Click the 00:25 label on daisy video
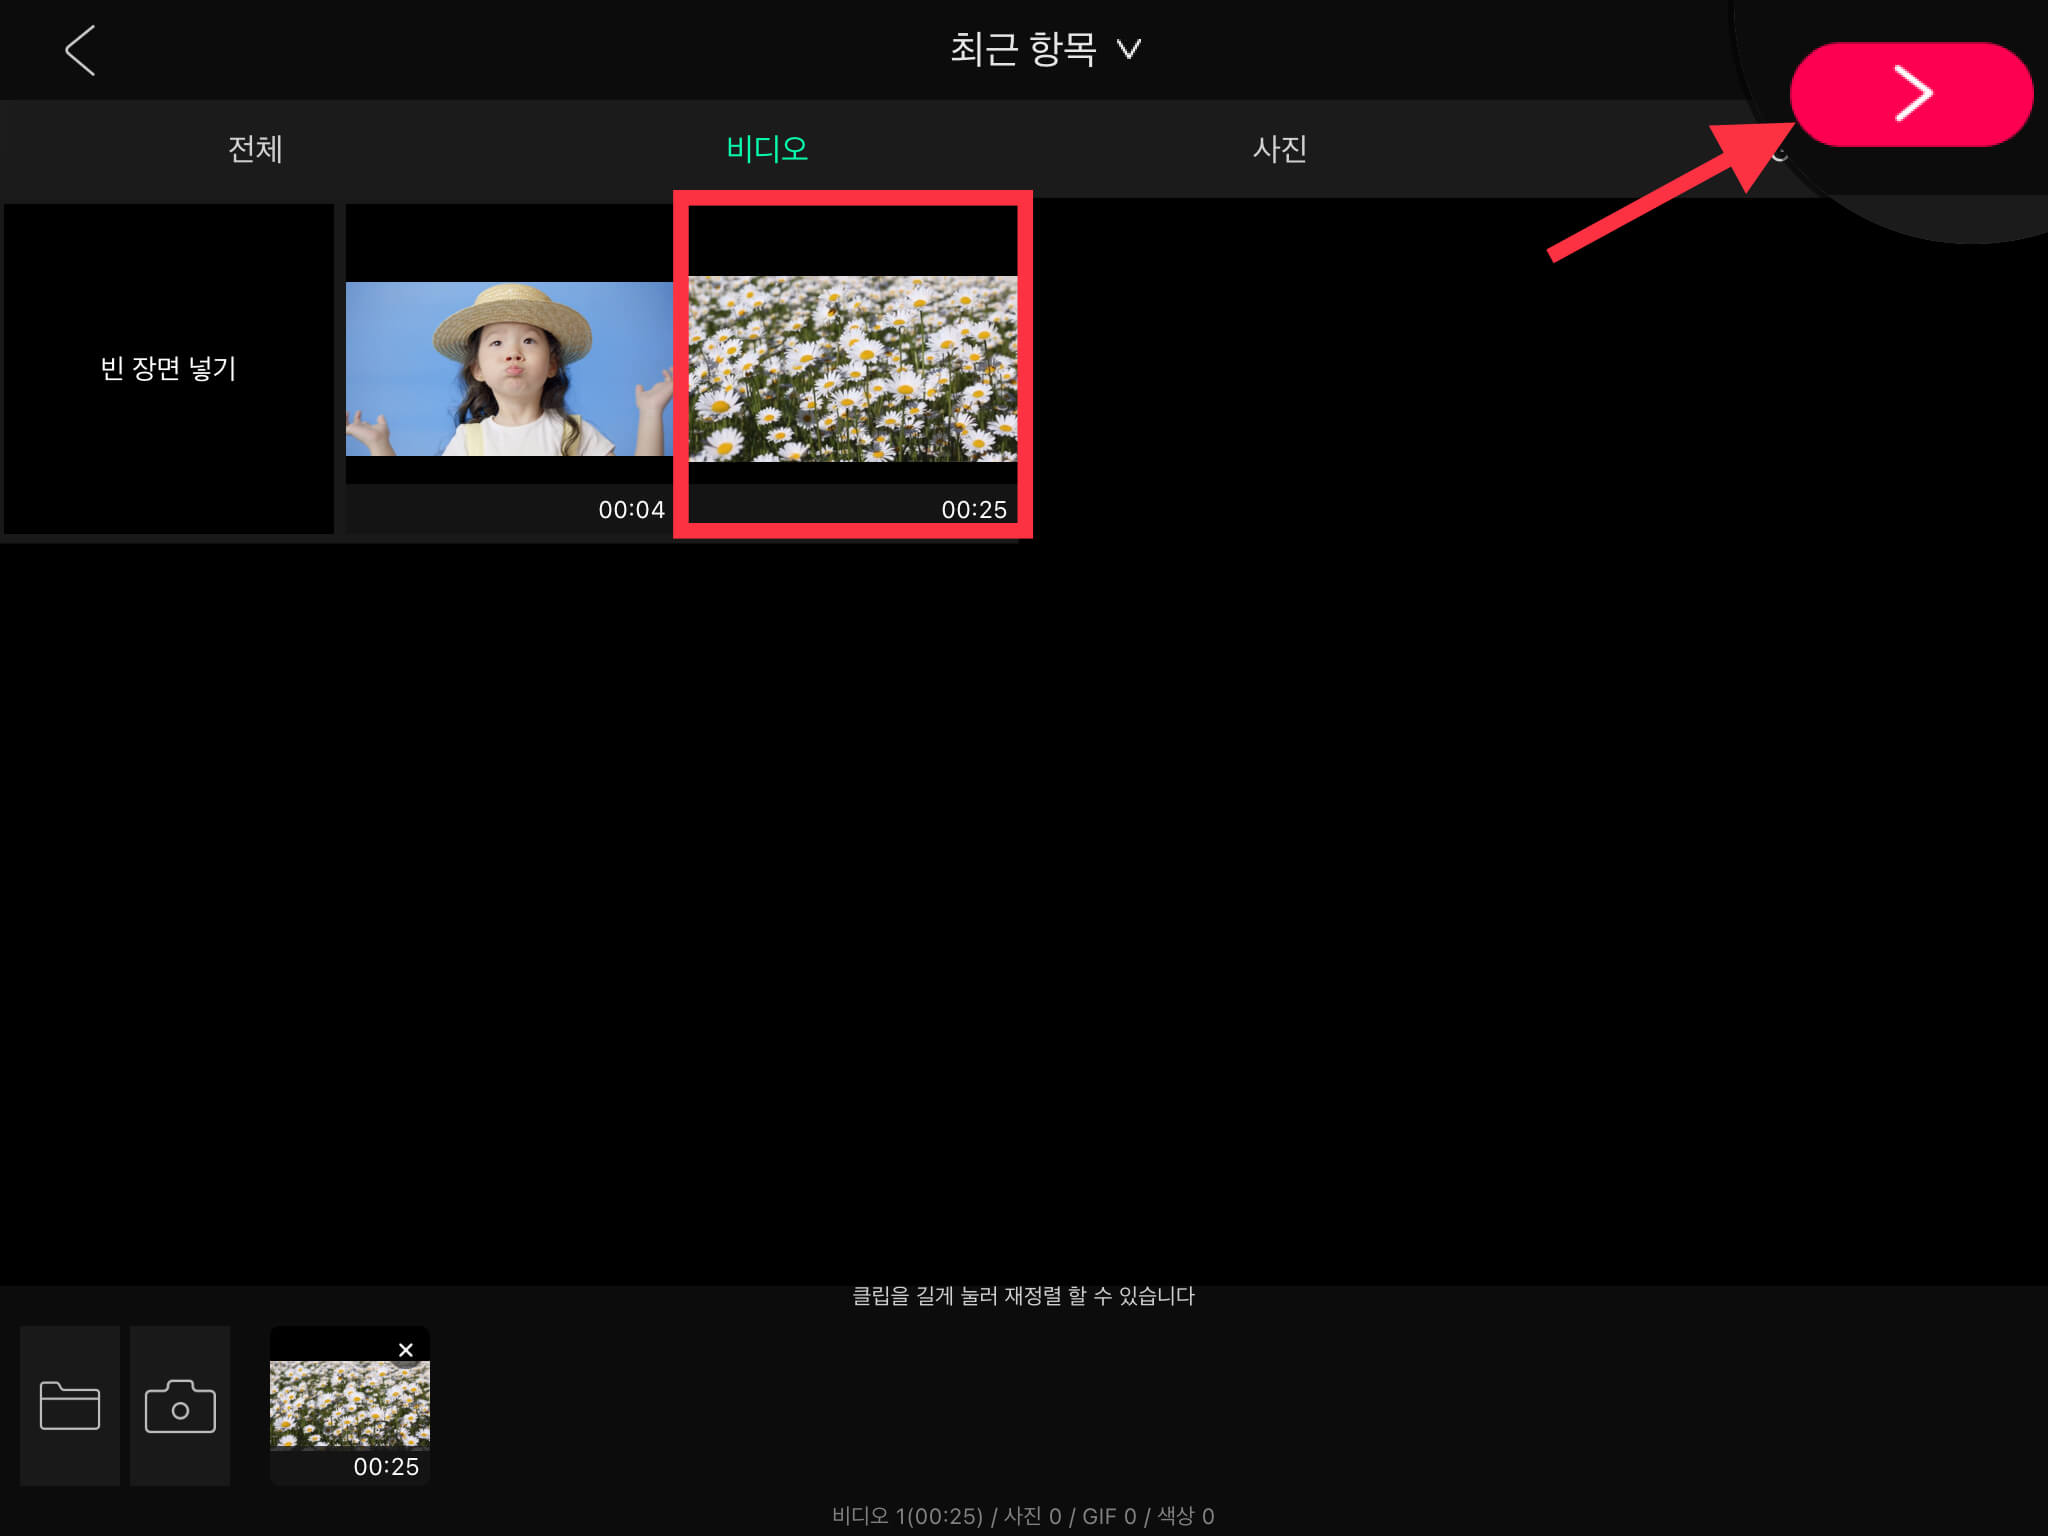Screen dimensions: 2048x1536 [973, 510]
